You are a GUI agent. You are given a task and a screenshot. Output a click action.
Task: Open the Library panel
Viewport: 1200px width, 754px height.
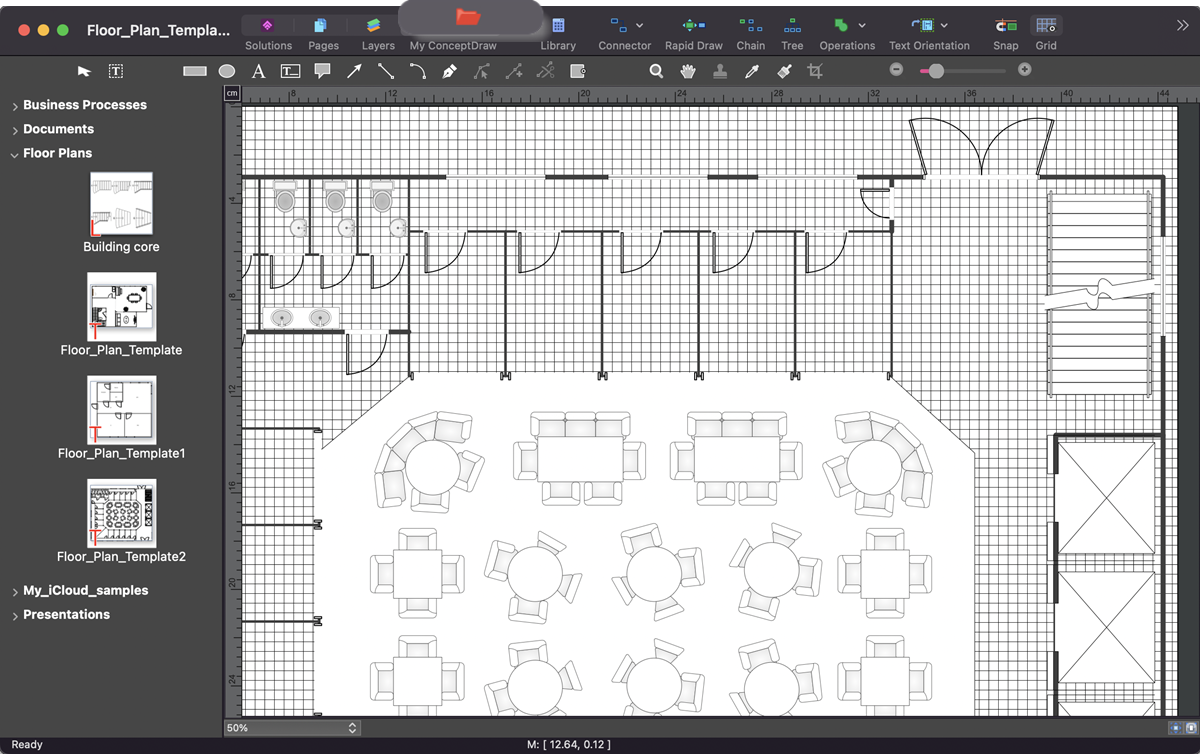pyautogui.click(x=558, y=33)
